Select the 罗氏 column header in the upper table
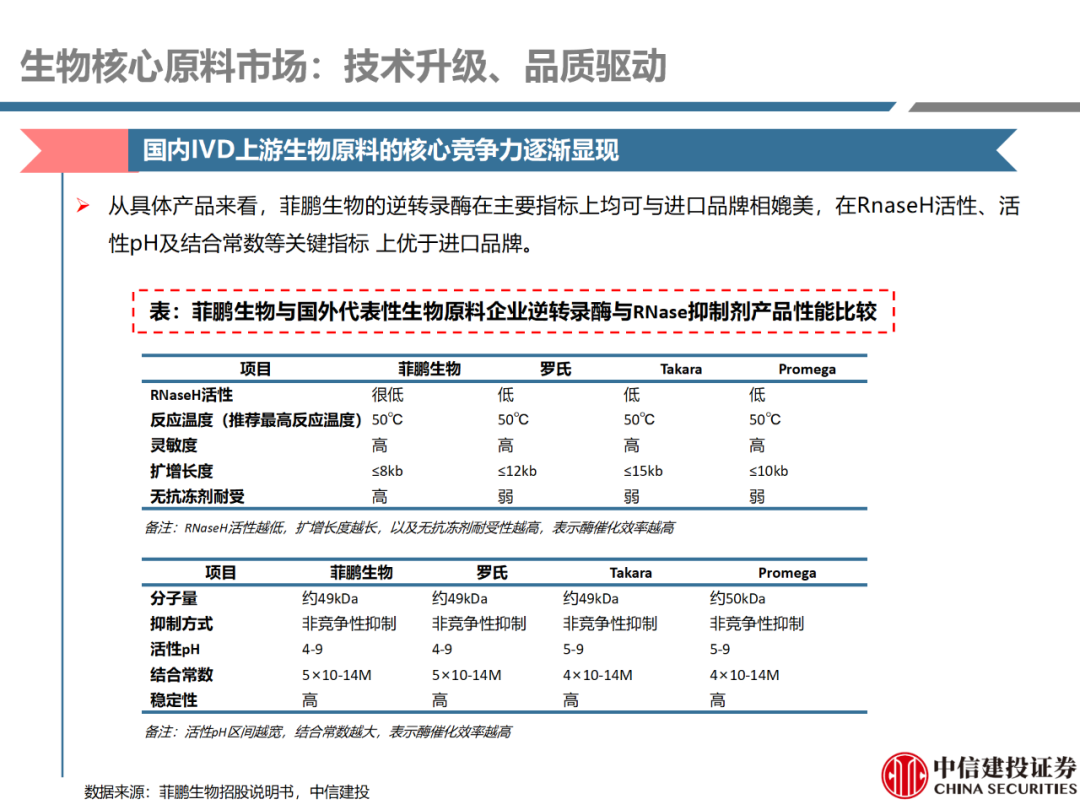 point(555,369)
